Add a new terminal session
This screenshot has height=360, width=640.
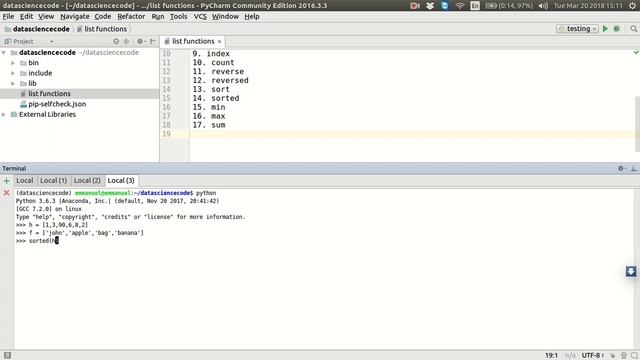7,180
